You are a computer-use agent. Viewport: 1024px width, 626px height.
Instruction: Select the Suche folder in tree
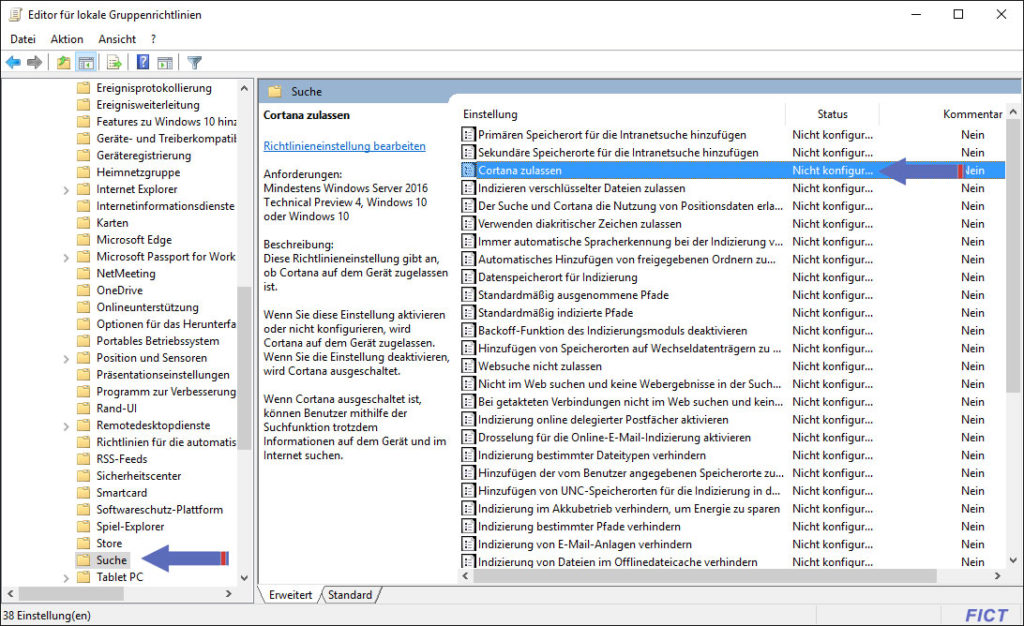(x=112, y=560)
